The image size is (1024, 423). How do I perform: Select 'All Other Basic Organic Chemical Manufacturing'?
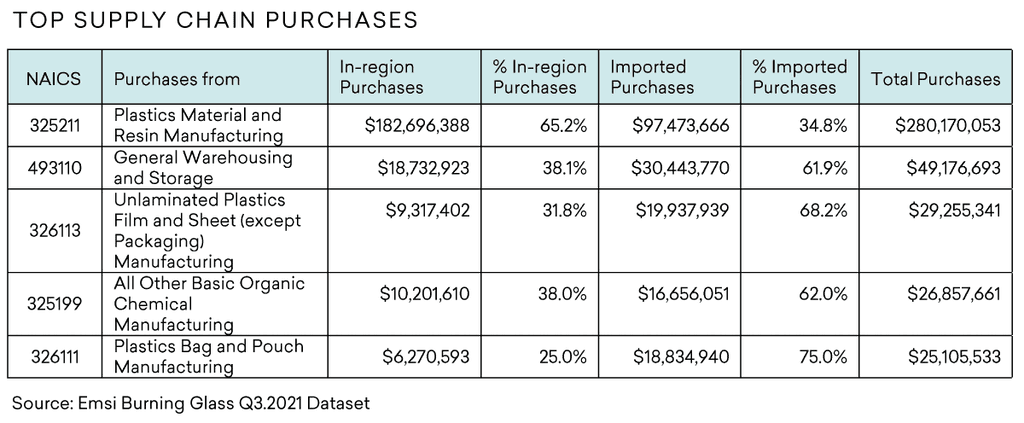(x=209, y=304)
